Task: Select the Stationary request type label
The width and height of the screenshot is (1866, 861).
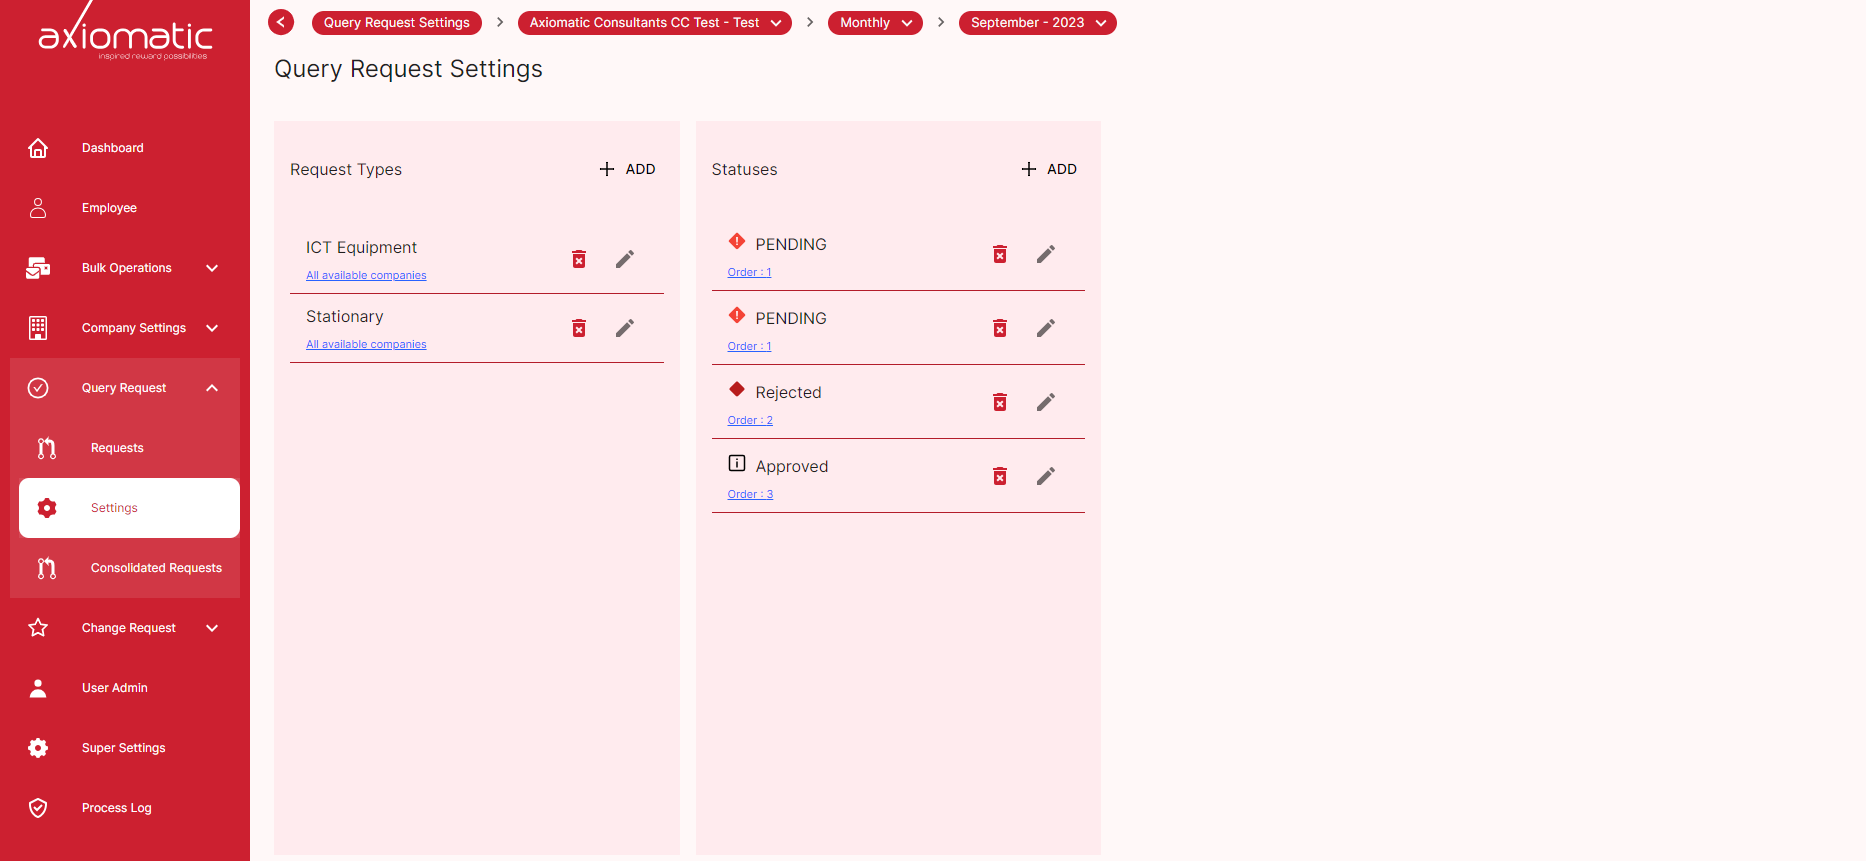Action: [x=344, y=316]
